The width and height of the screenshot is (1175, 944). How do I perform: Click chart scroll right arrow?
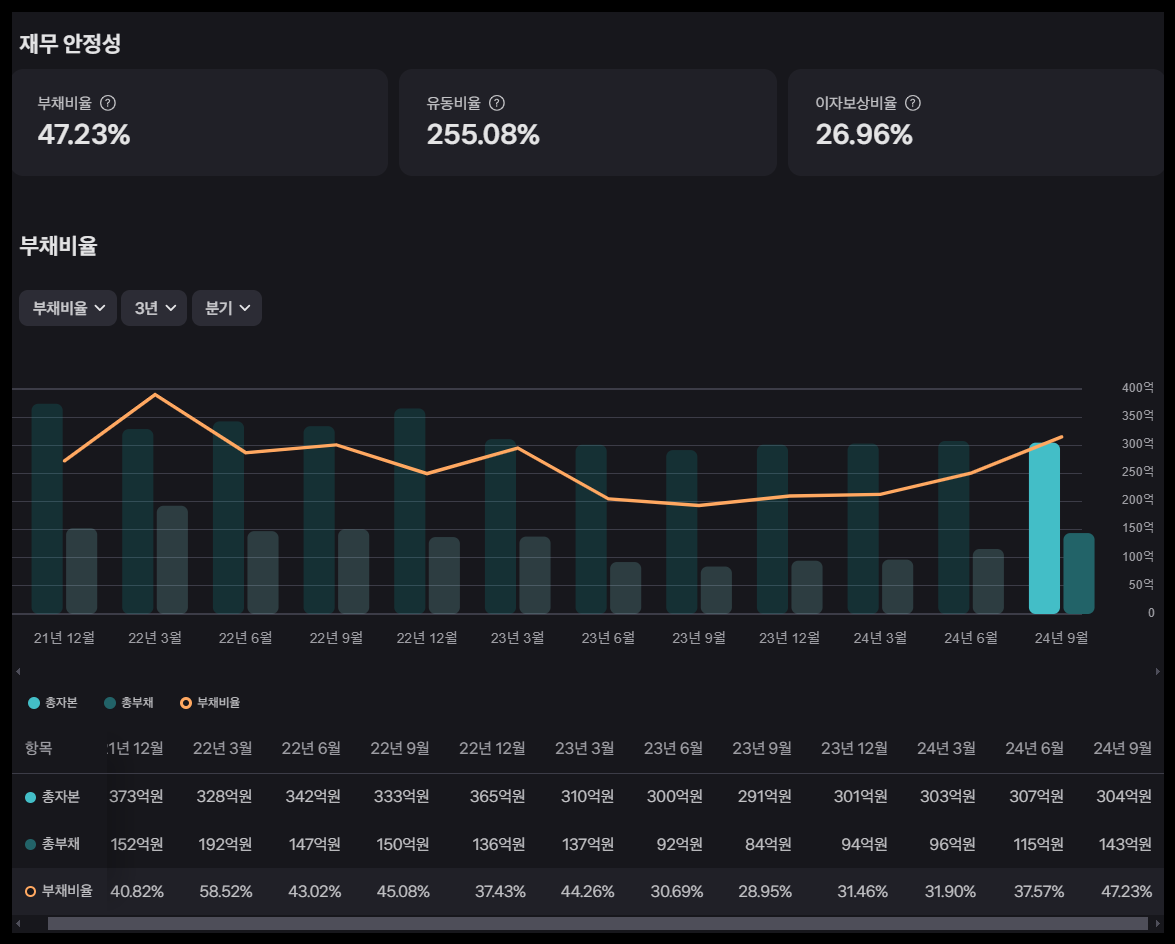click(x=1158, y=671)
